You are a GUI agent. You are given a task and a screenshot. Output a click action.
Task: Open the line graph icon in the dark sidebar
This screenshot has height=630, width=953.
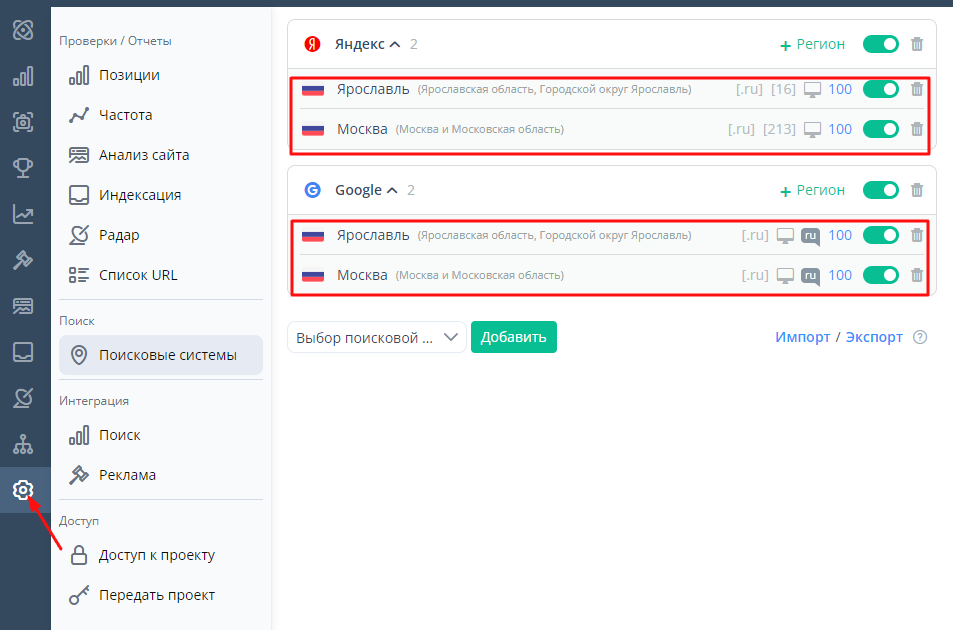point(23,214)
